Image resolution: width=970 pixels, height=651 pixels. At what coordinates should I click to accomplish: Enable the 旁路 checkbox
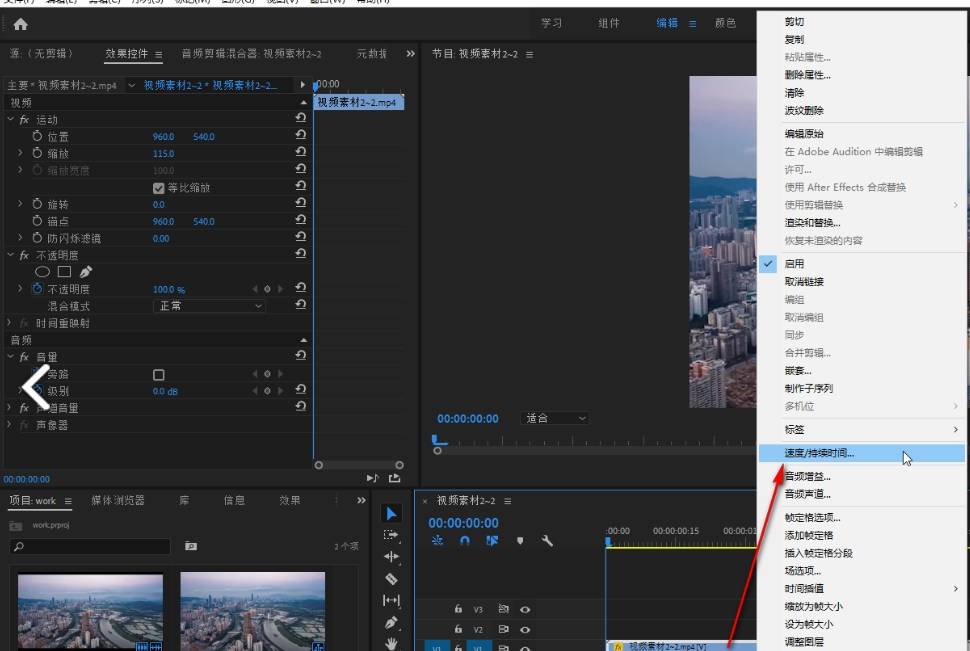pyautogui.click(x=158, y=374)
